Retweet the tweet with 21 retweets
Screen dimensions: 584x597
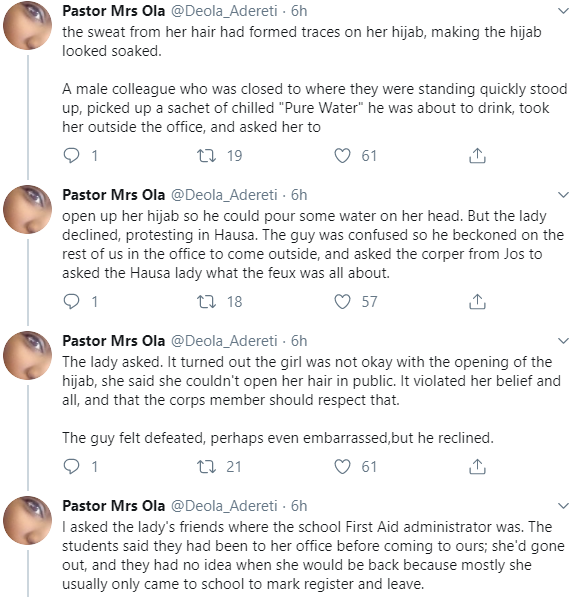click(x=206, y=466)
